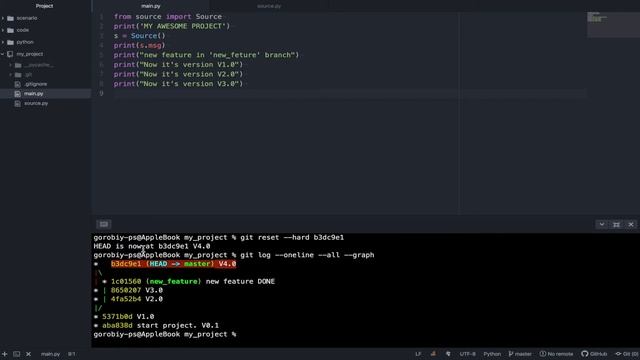Collapse the 'my_project' root chevron
The height and width of the screenshot is (360, 640).
[3, 54]
